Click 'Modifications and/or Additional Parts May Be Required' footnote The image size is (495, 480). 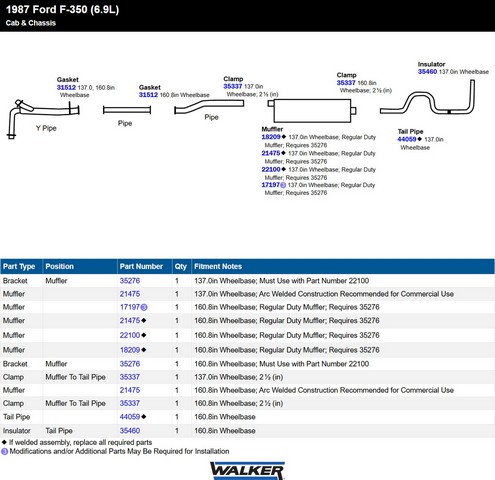coord(119,451)
